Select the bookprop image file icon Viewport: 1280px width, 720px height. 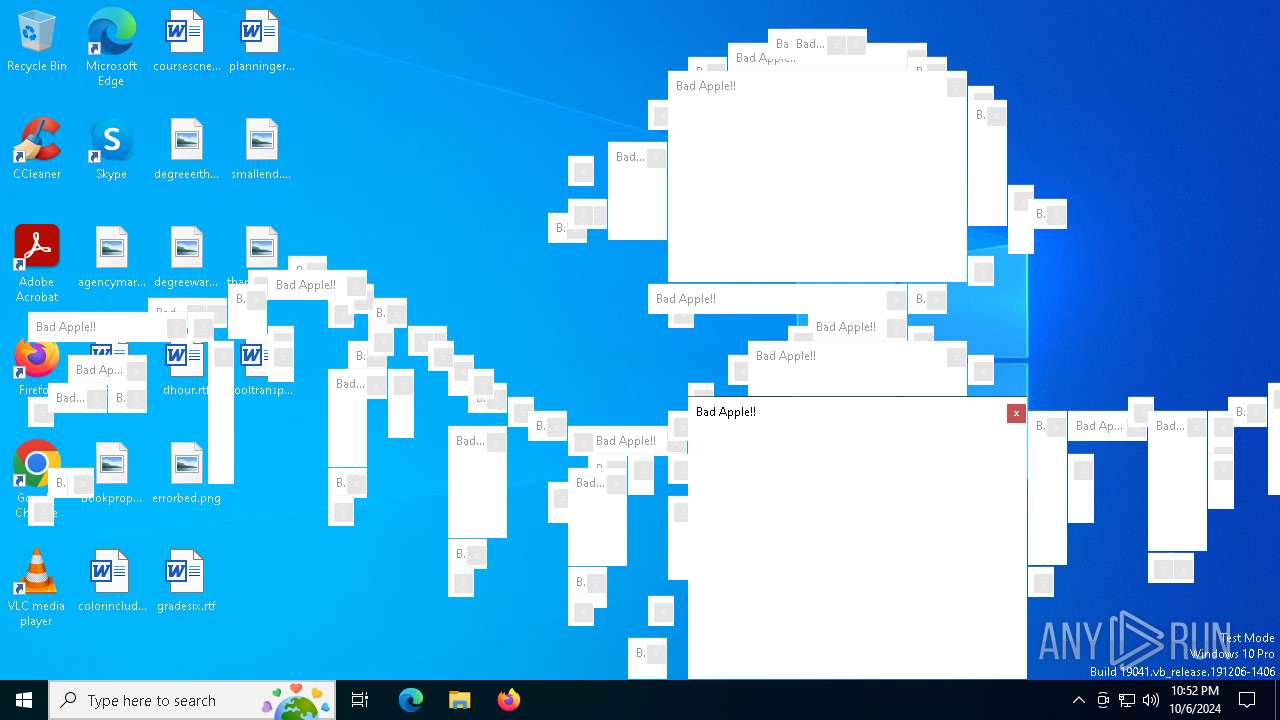click(x=111, y=473)
